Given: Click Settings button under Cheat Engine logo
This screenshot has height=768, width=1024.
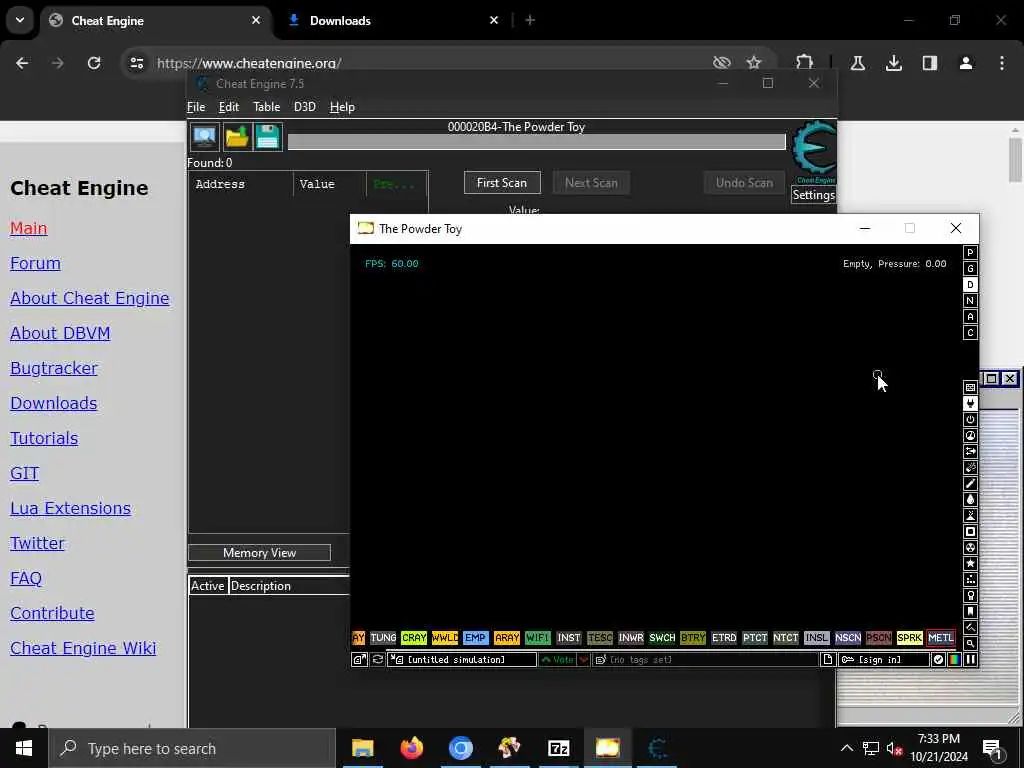Looking at the screenshot, I should coord(814,195).
